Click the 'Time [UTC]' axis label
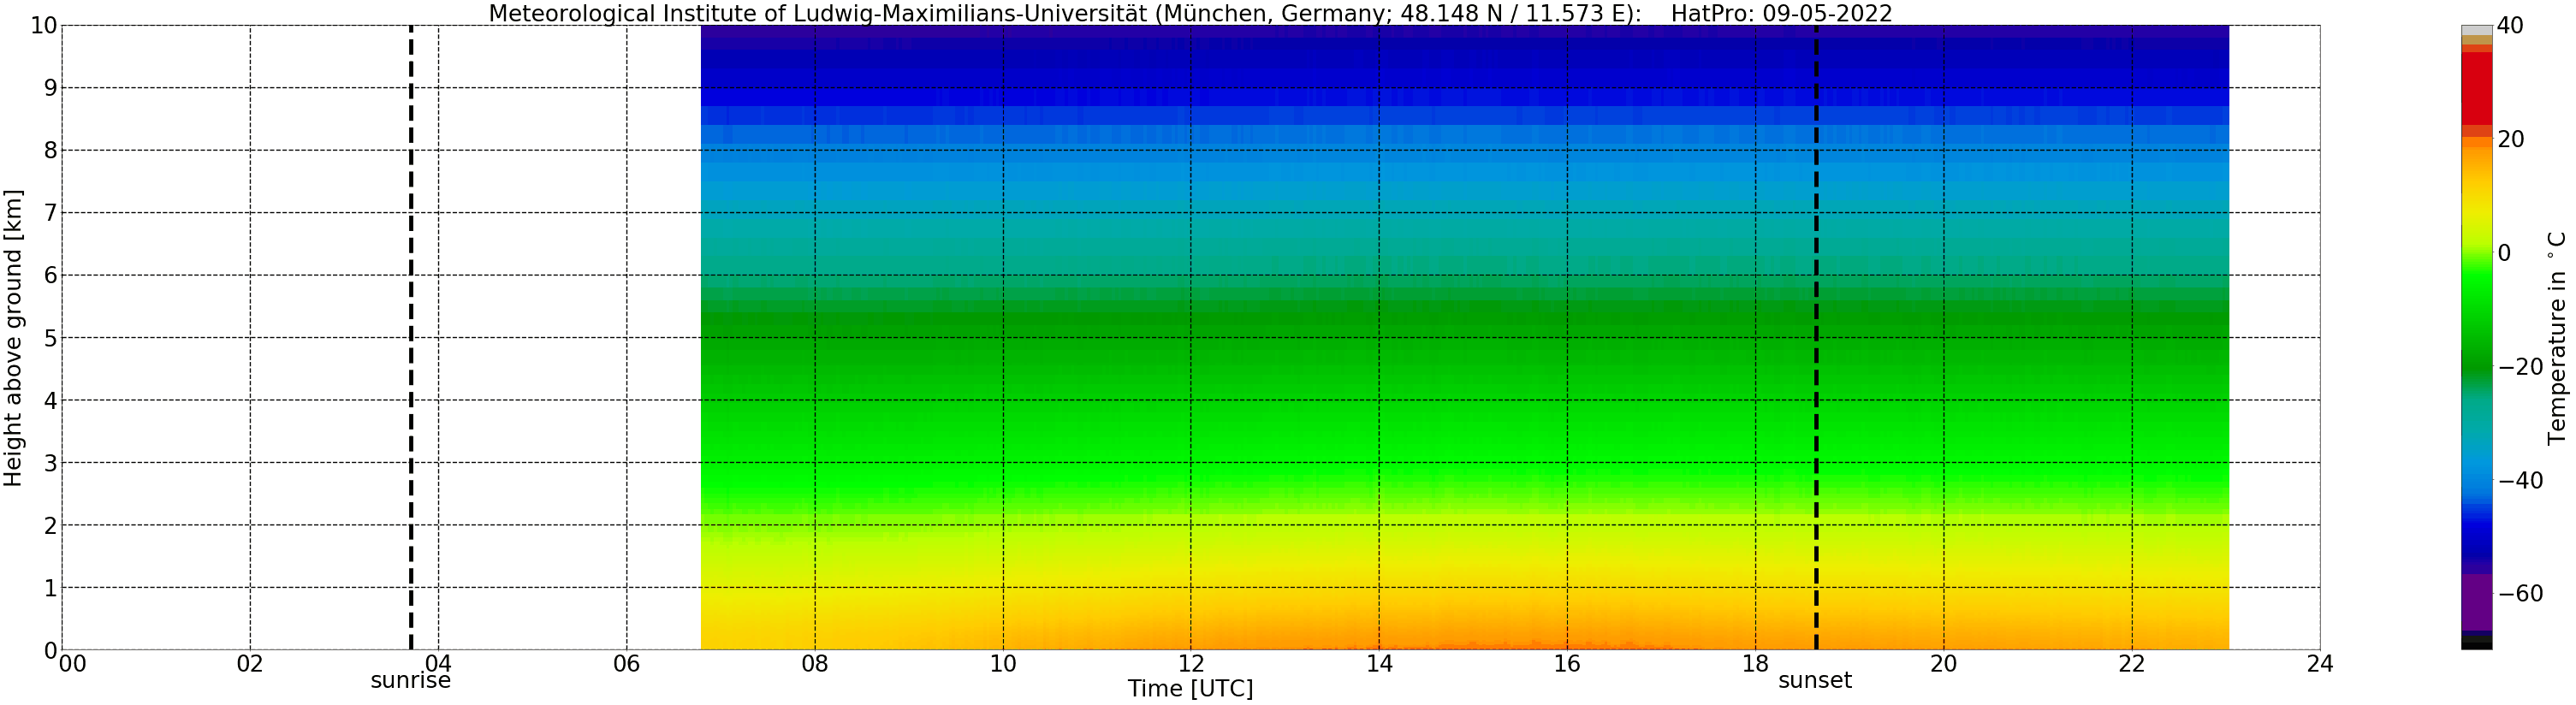 tap(1190, 689)
